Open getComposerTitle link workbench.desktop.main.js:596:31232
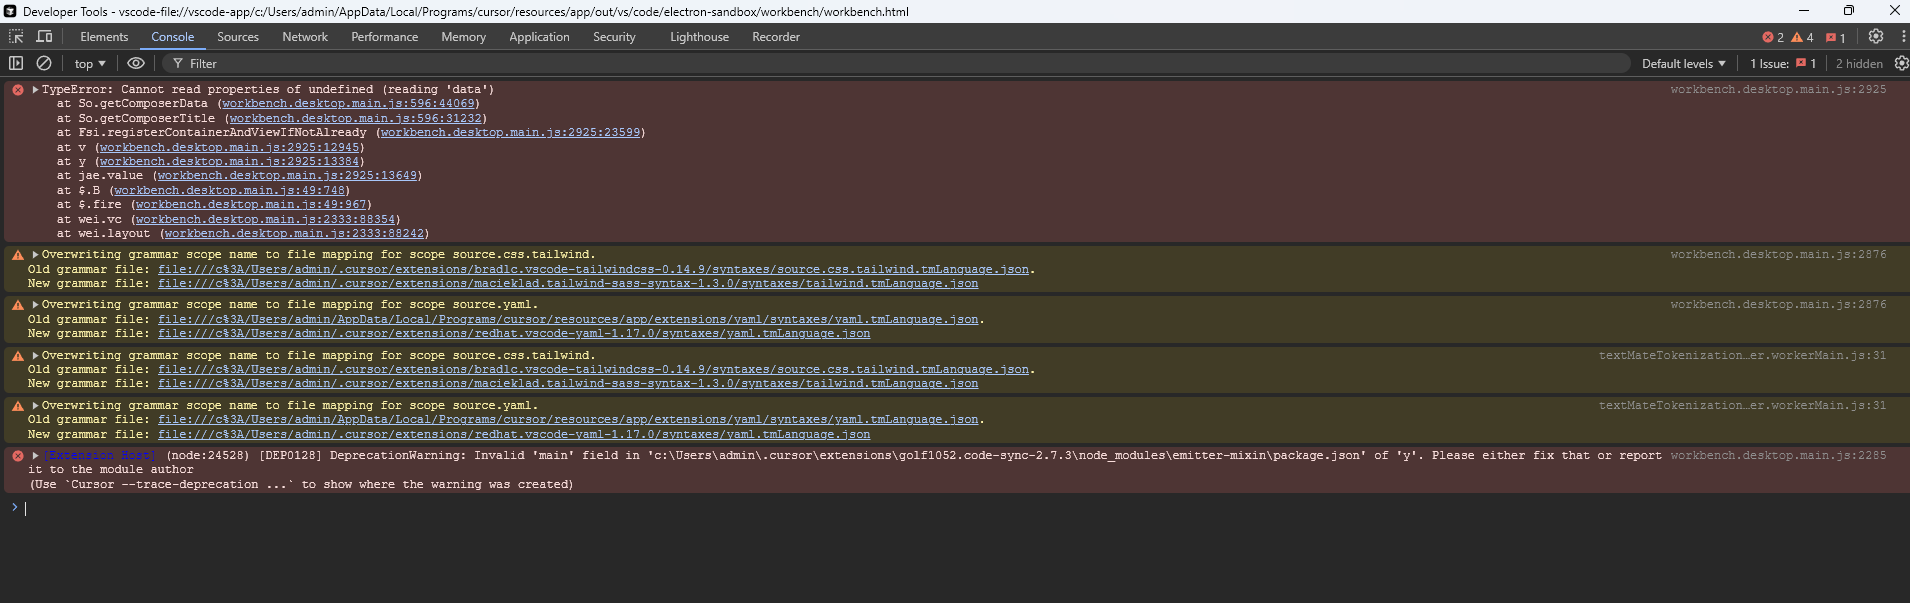The width and height of the screenshot is (1910, 603). (355, 118)
